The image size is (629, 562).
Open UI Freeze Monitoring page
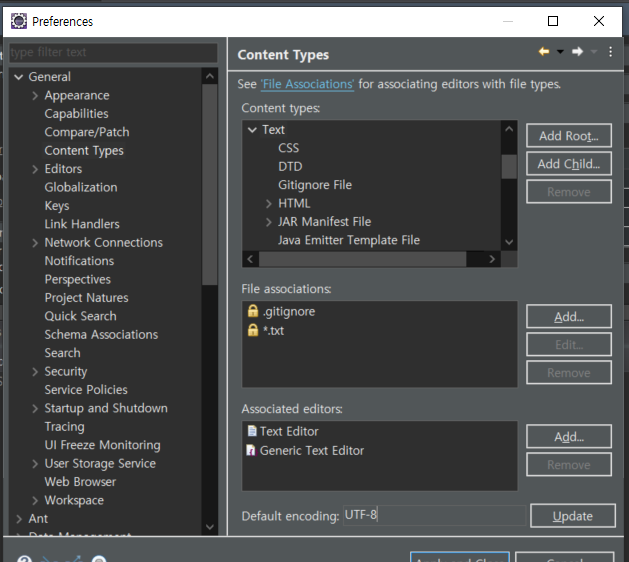(x=102, y=445)
